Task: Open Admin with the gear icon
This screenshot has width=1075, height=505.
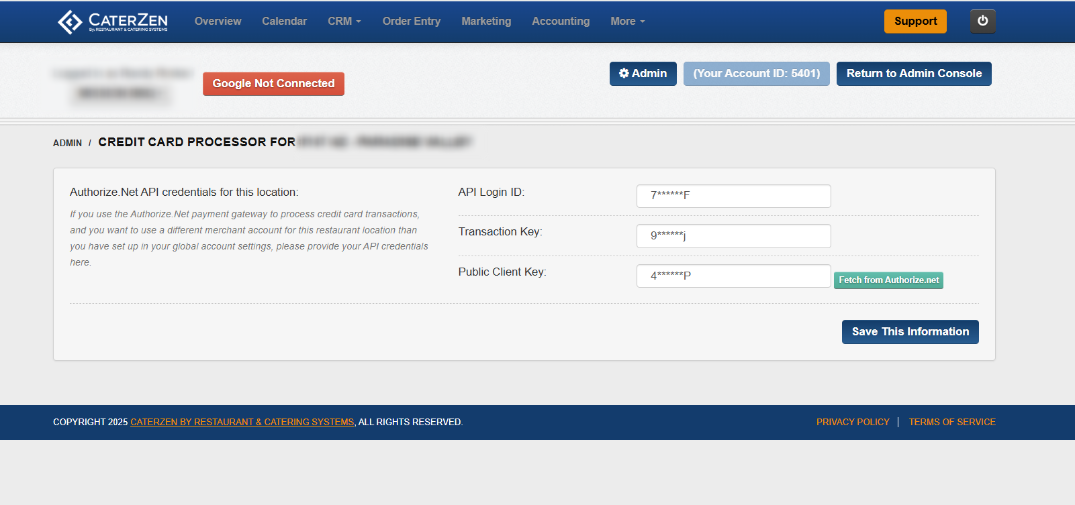Action: [643, 74]
